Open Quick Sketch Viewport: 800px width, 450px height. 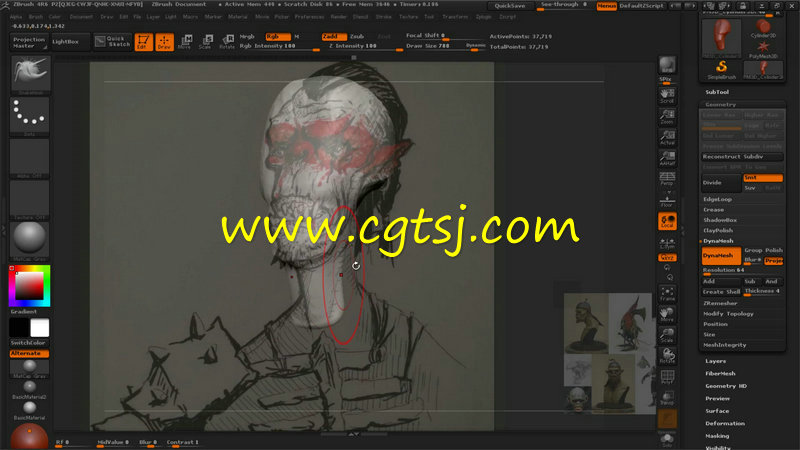coord(113,41)
